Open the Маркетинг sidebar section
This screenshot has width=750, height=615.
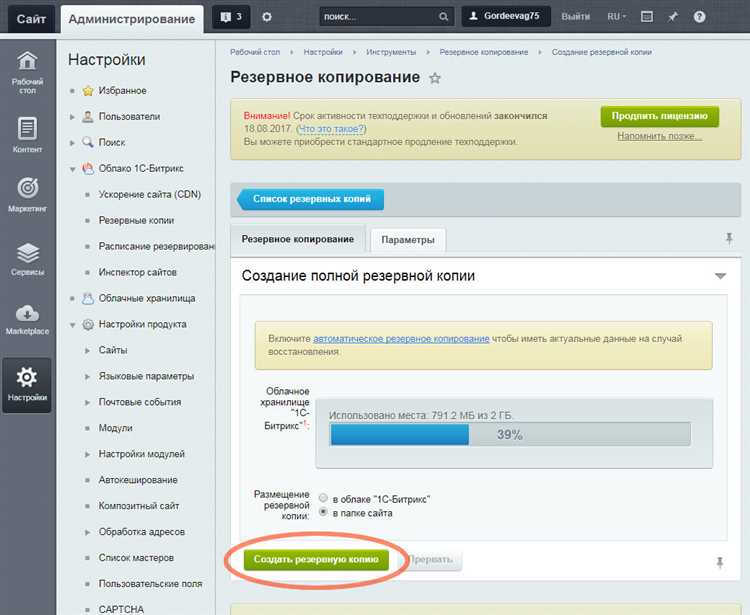tap(27, 195)
